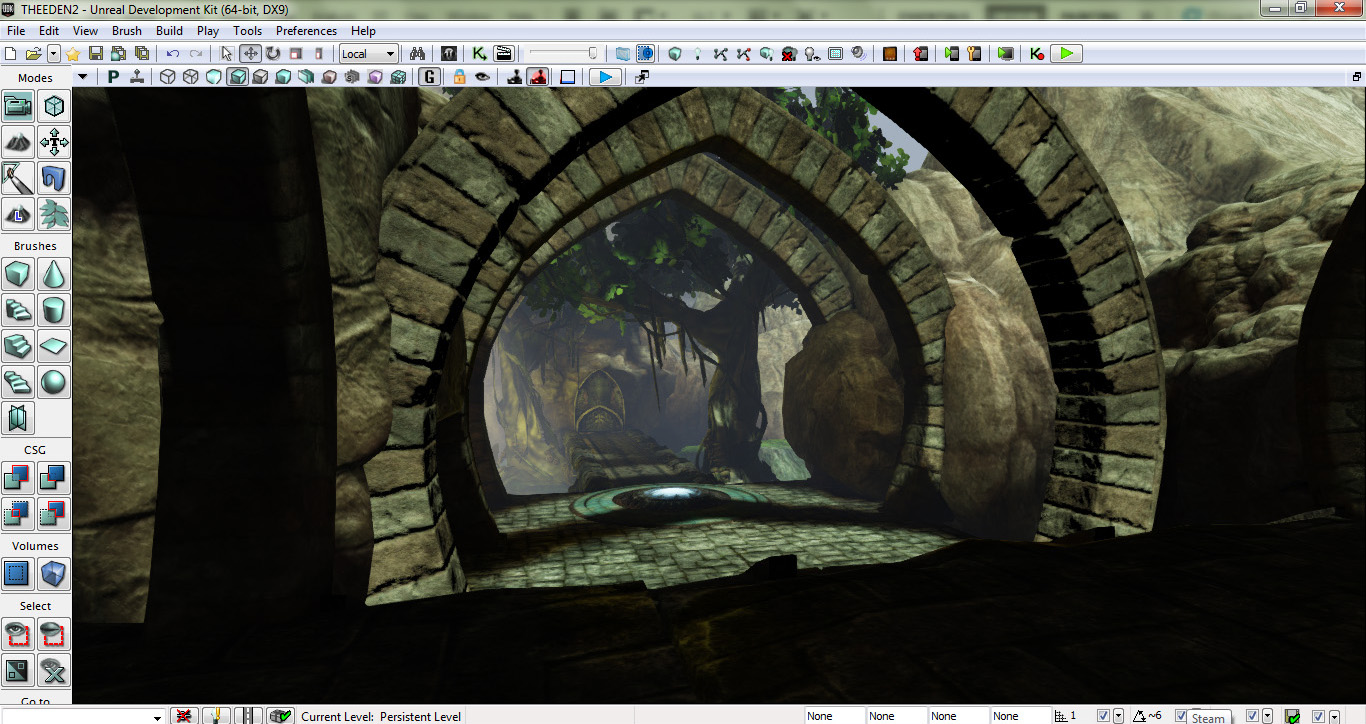Open Kismet with the green K icon
1366x724 pixels.
(x=480, y=54)
